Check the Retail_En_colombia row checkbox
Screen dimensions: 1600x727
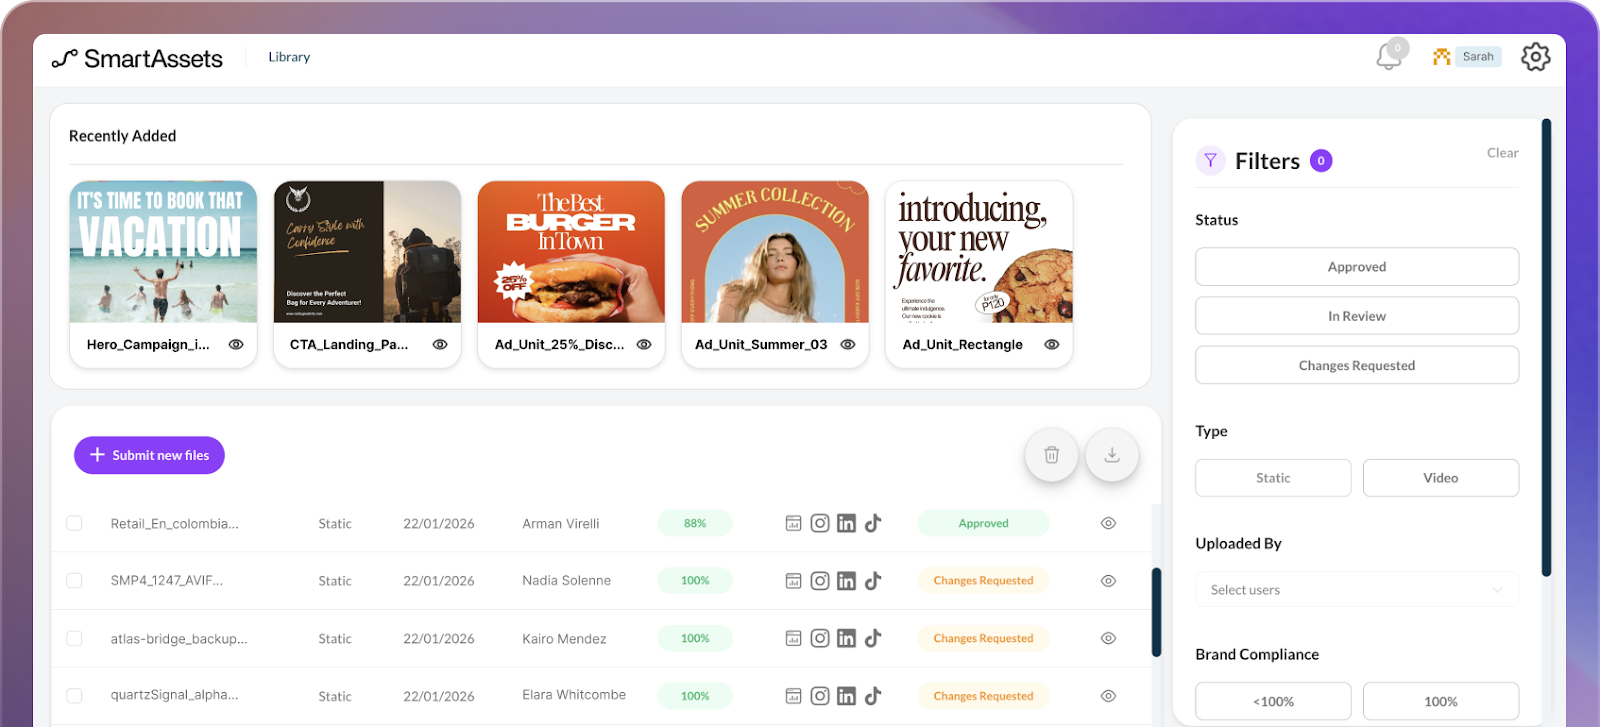tap(74, 523)
